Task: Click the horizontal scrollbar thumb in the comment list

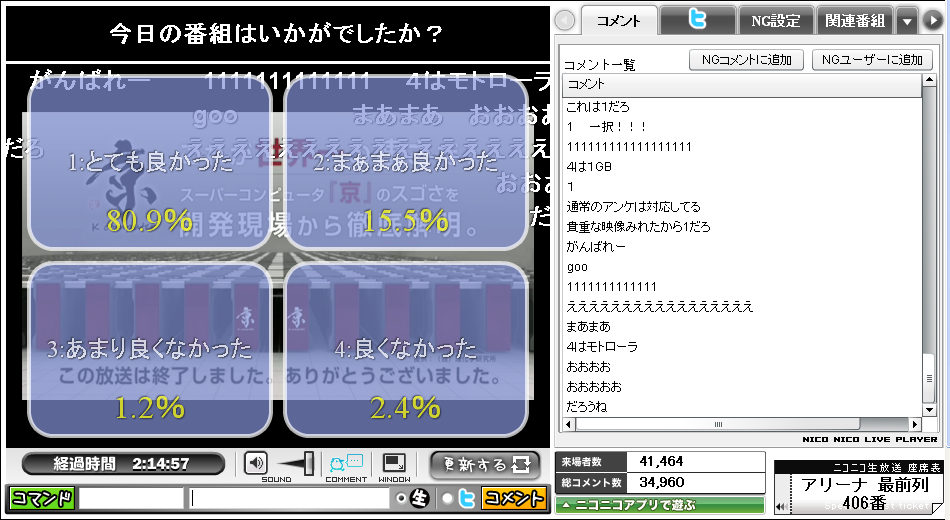Action: point(718,424)
